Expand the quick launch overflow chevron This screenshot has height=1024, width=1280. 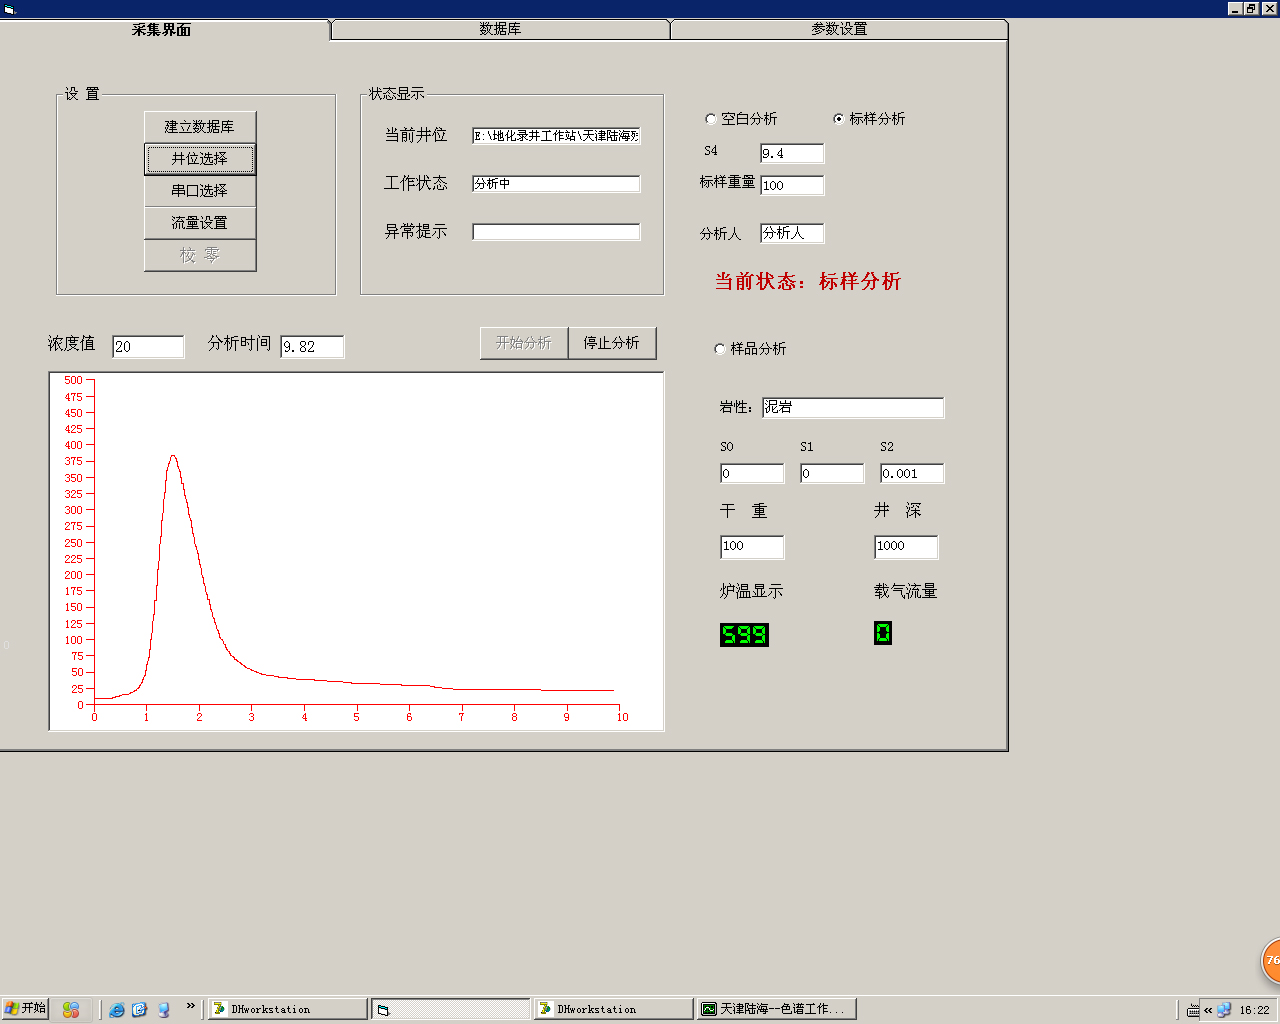tap(190, 1006)
